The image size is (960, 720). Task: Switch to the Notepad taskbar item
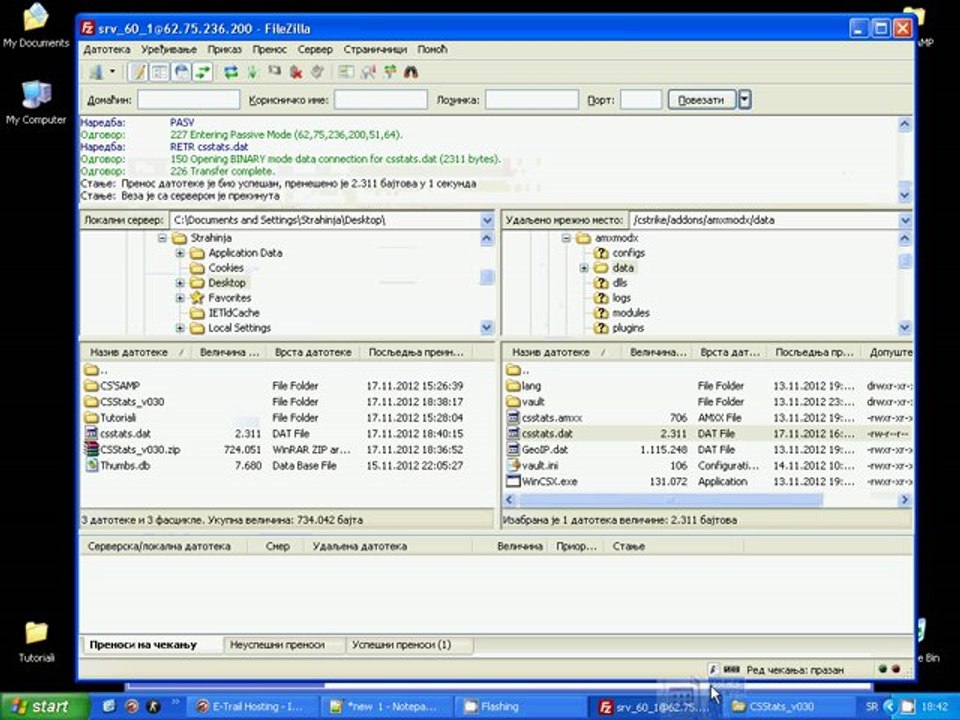point(386,707)
